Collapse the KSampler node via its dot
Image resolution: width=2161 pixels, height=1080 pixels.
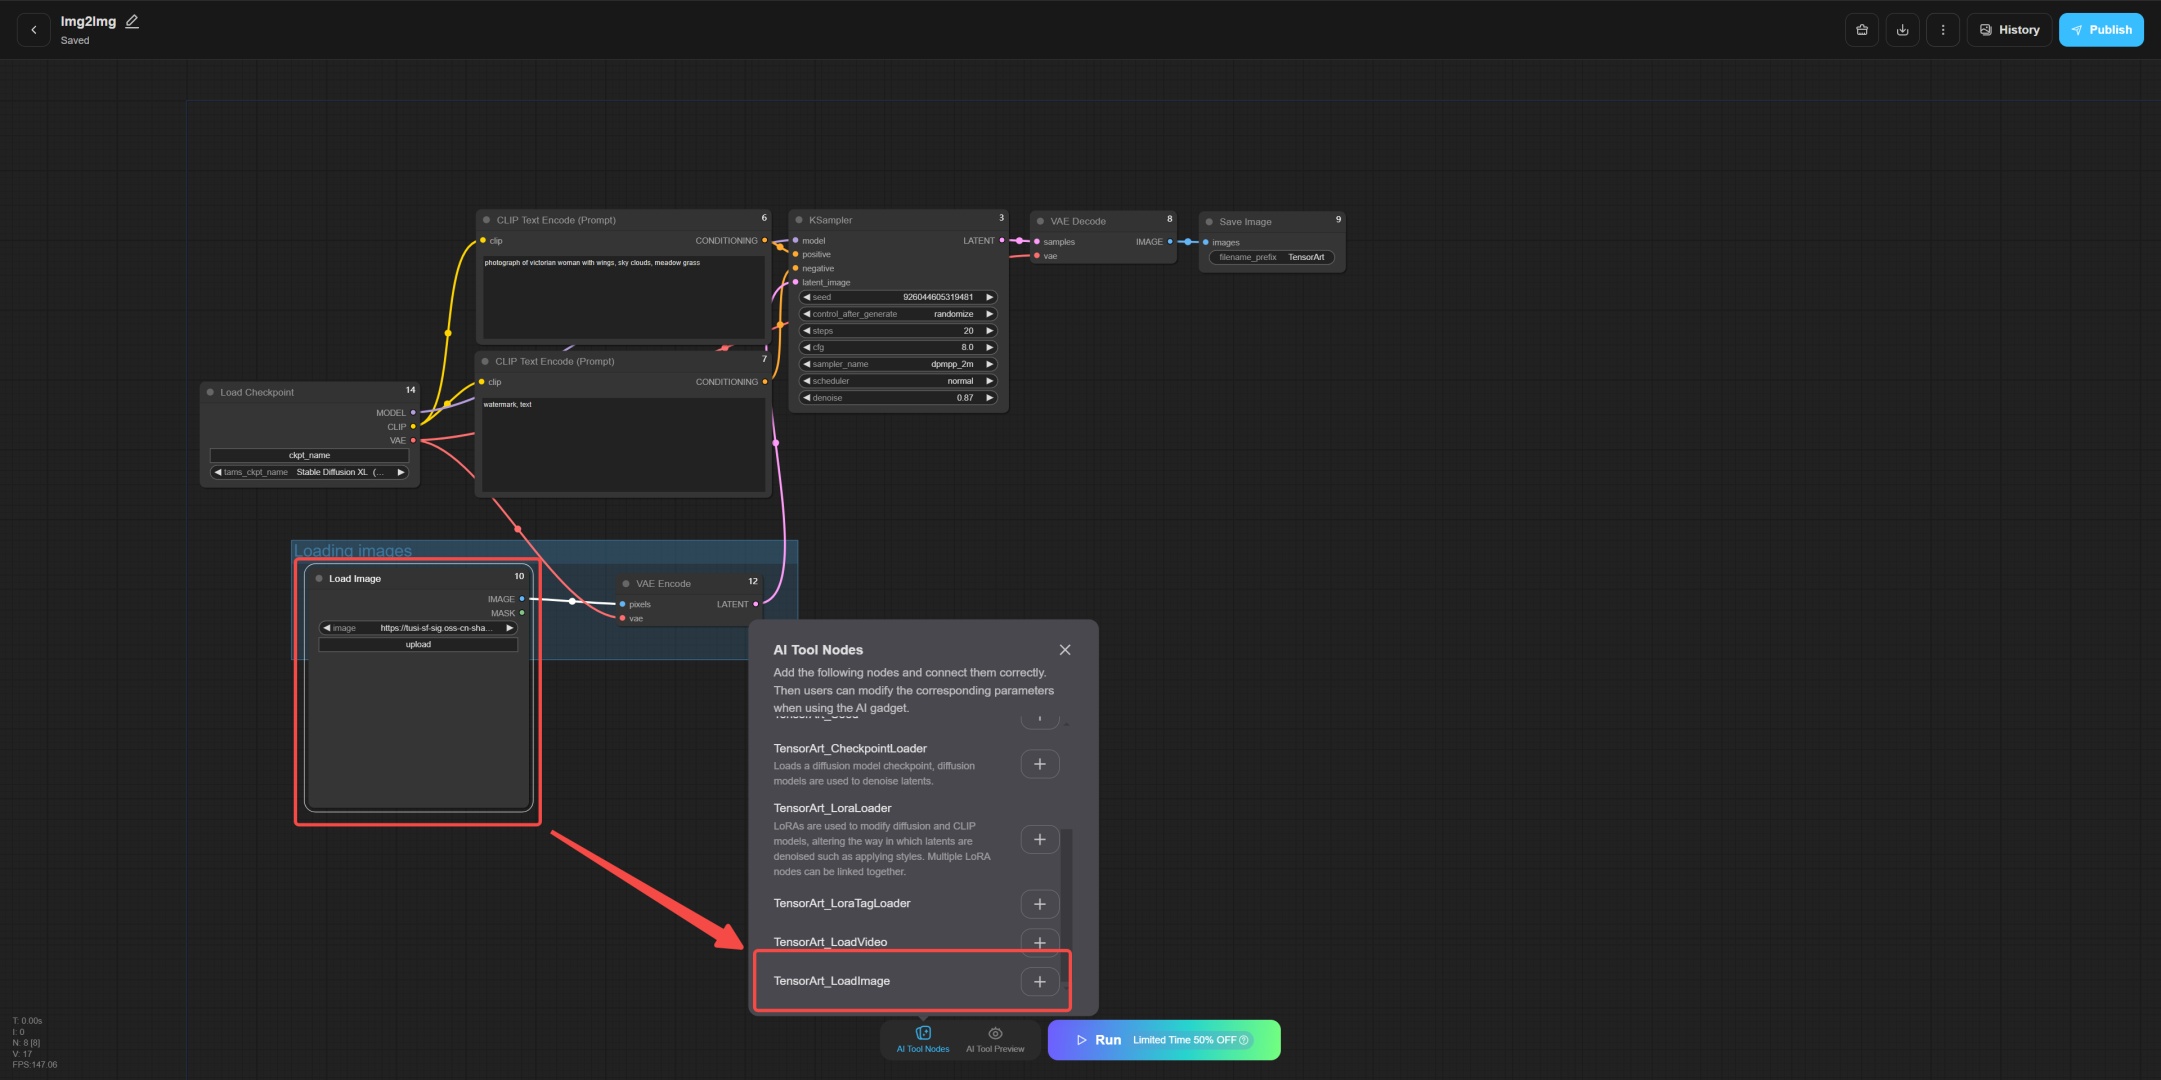[799, 220]
